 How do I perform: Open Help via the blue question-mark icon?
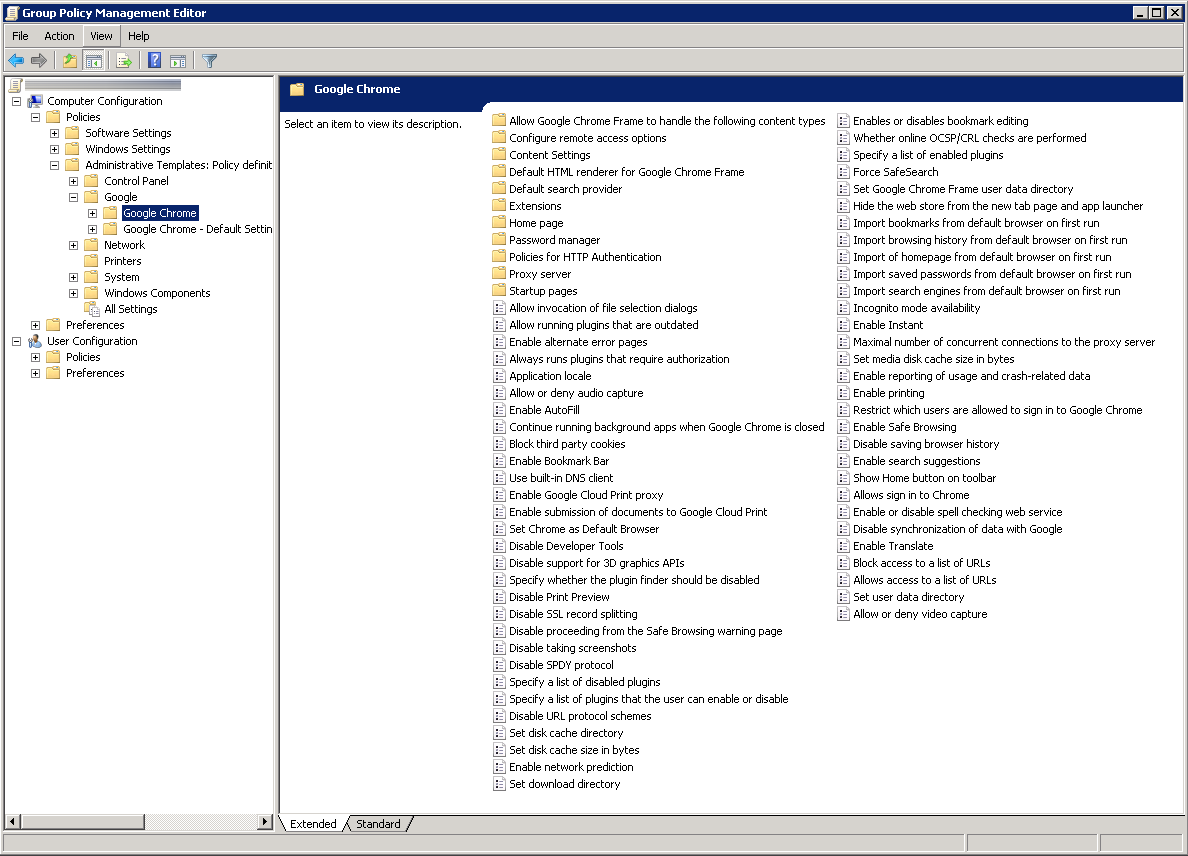[x=155, y=61]
